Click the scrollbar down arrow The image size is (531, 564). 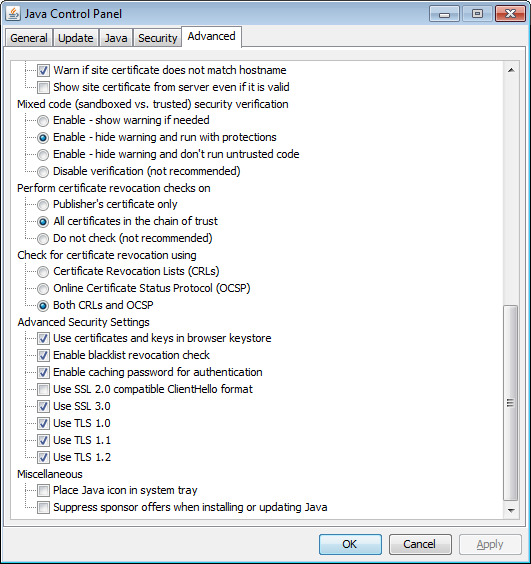coord(511,510)
